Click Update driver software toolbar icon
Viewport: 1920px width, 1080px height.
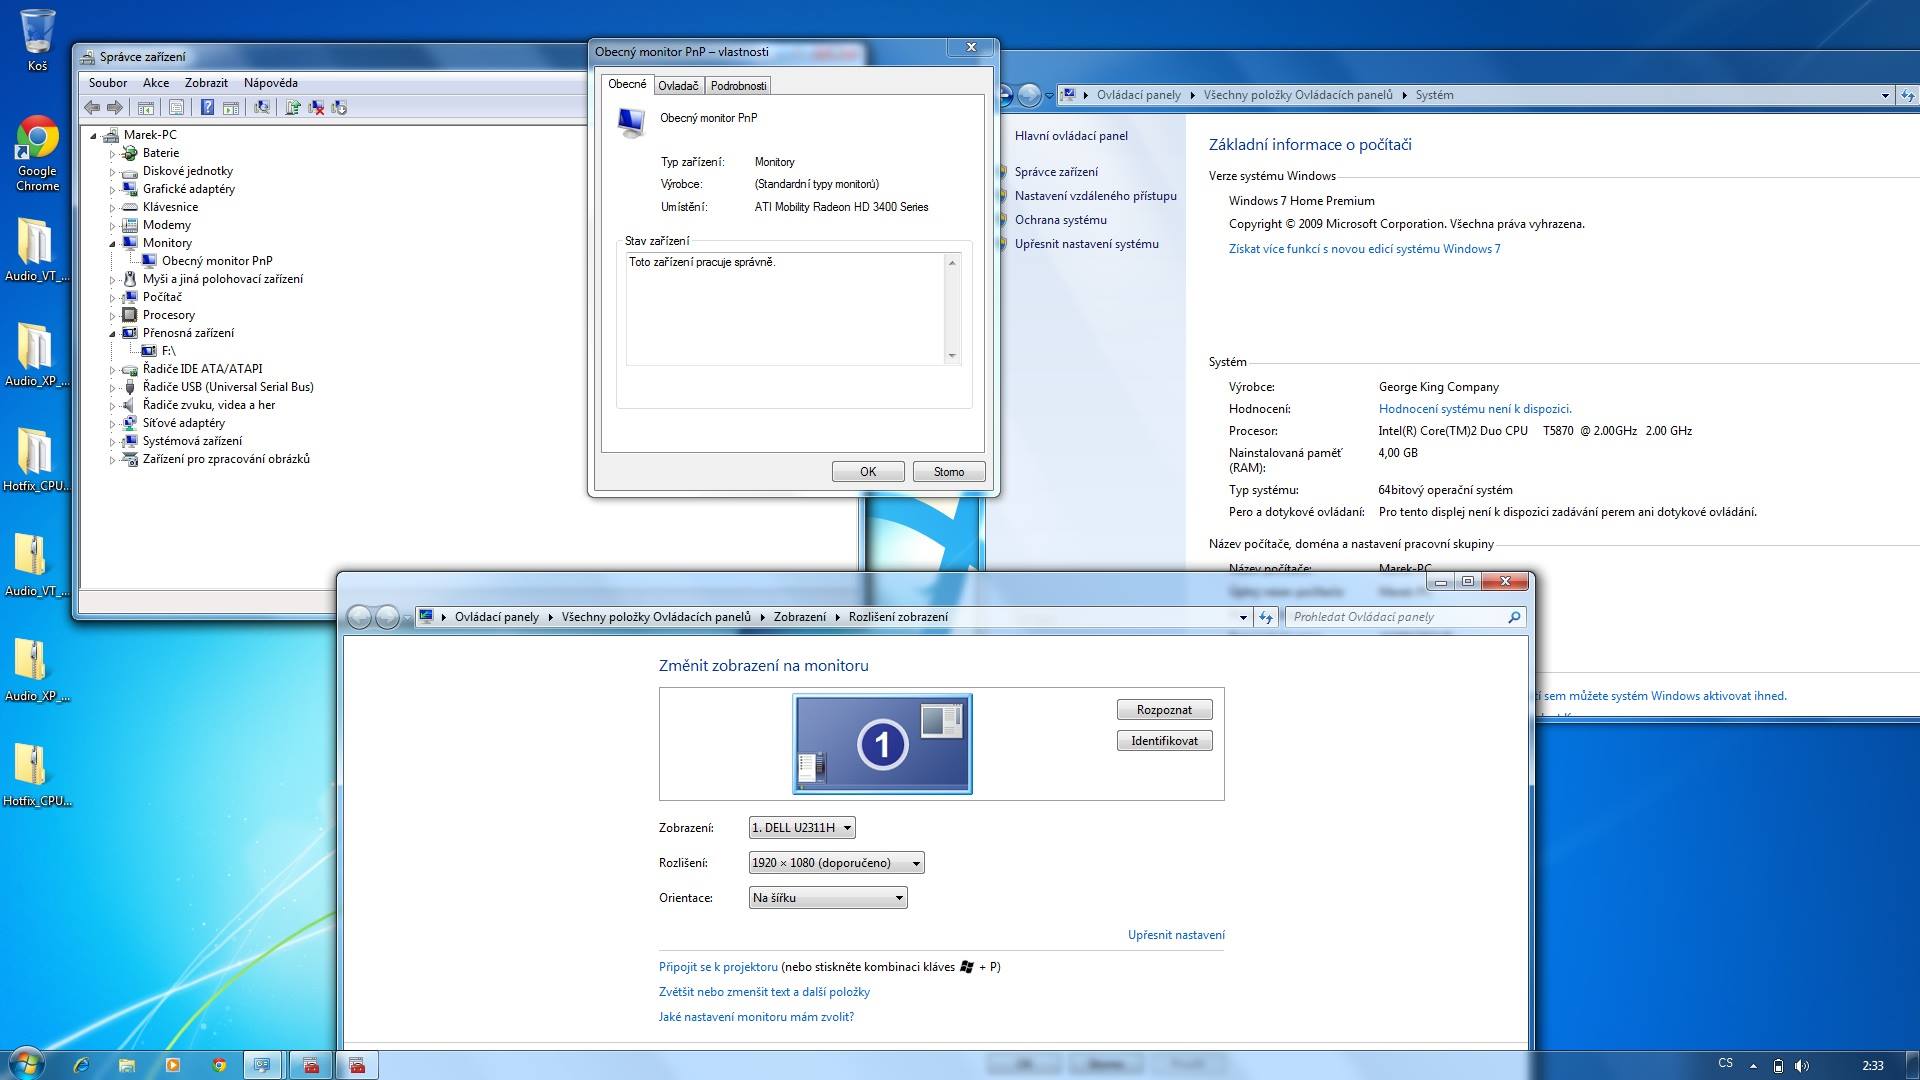[x=293, y=108]
